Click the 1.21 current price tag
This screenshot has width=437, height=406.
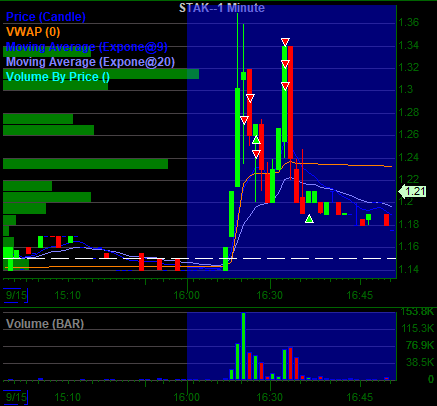(412, 191)
